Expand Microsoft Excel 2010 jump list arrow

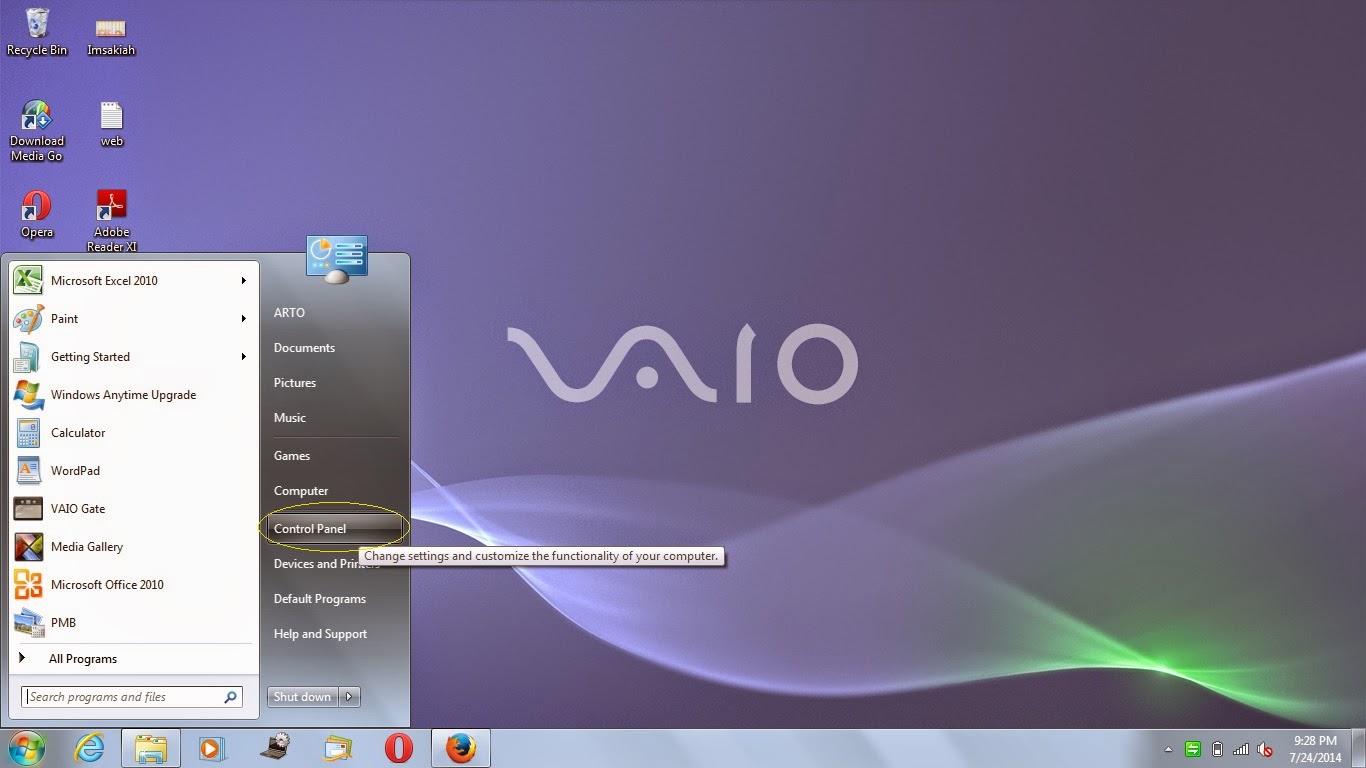(243, 281)
